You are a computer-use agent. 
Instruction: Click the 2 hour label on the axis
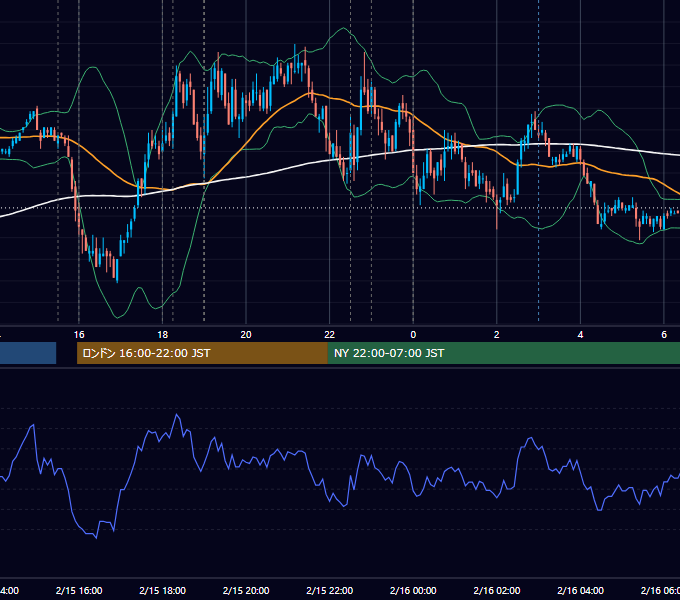click(x=497, y=334)
